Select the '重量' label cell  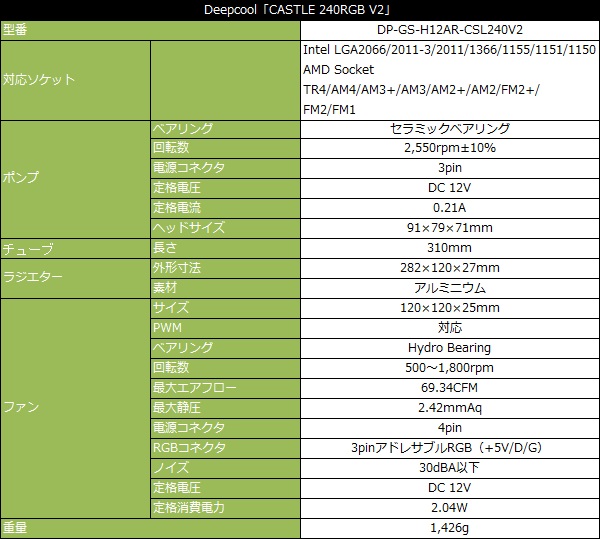point(150,528)
